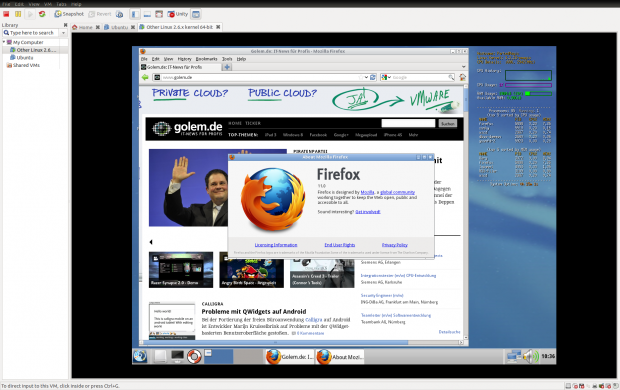The width and height of the screenshot is (620, 390).
Task: Click the Suchen button on golem.de
Action: coord(448,123)
